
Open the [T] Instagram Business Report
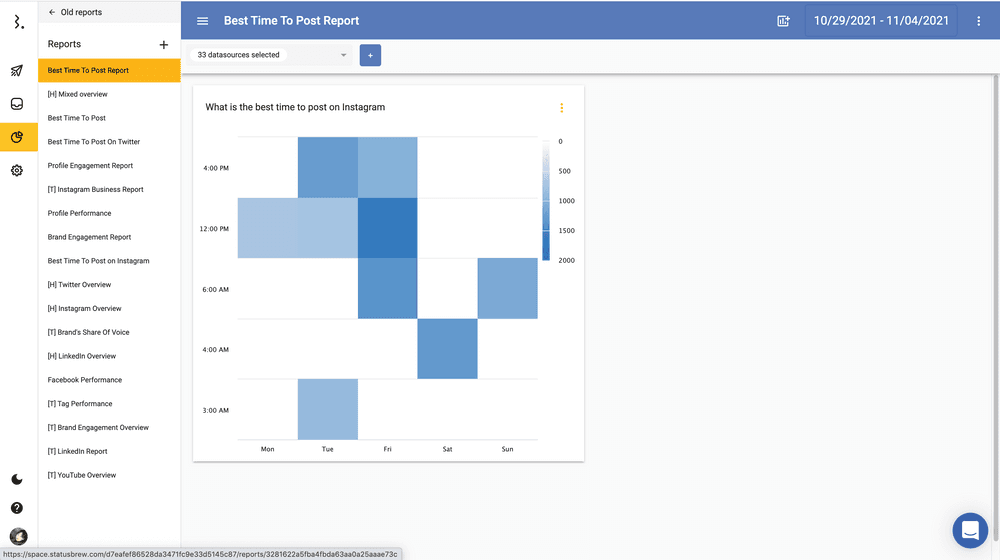pos(95,189)
